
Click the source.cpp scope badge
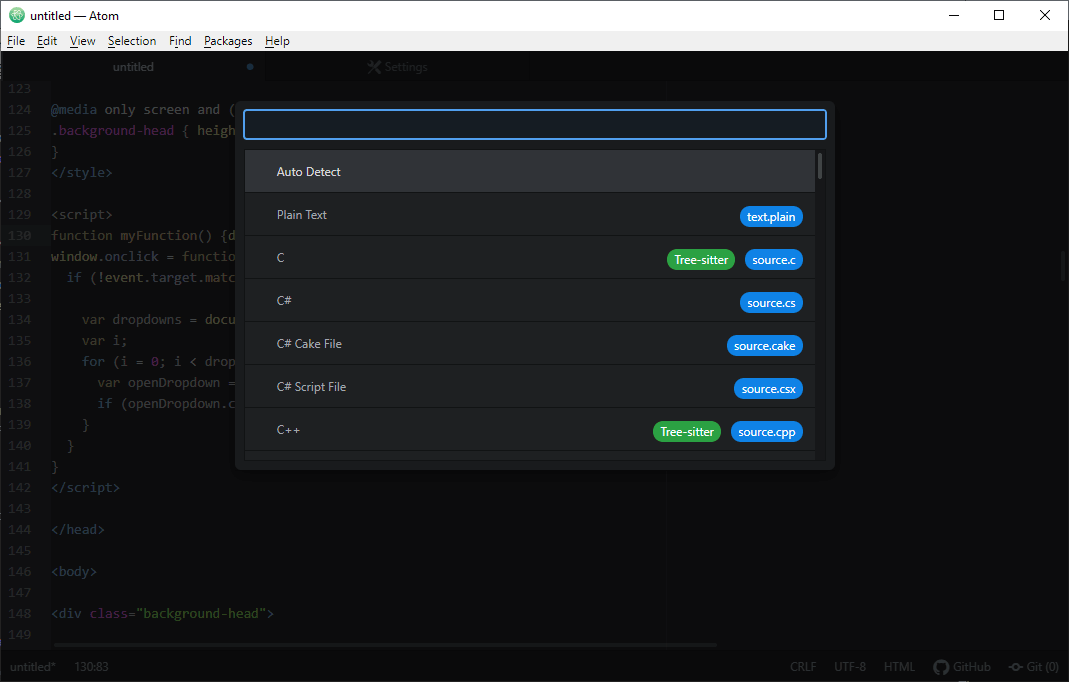[x=767, y=432]
